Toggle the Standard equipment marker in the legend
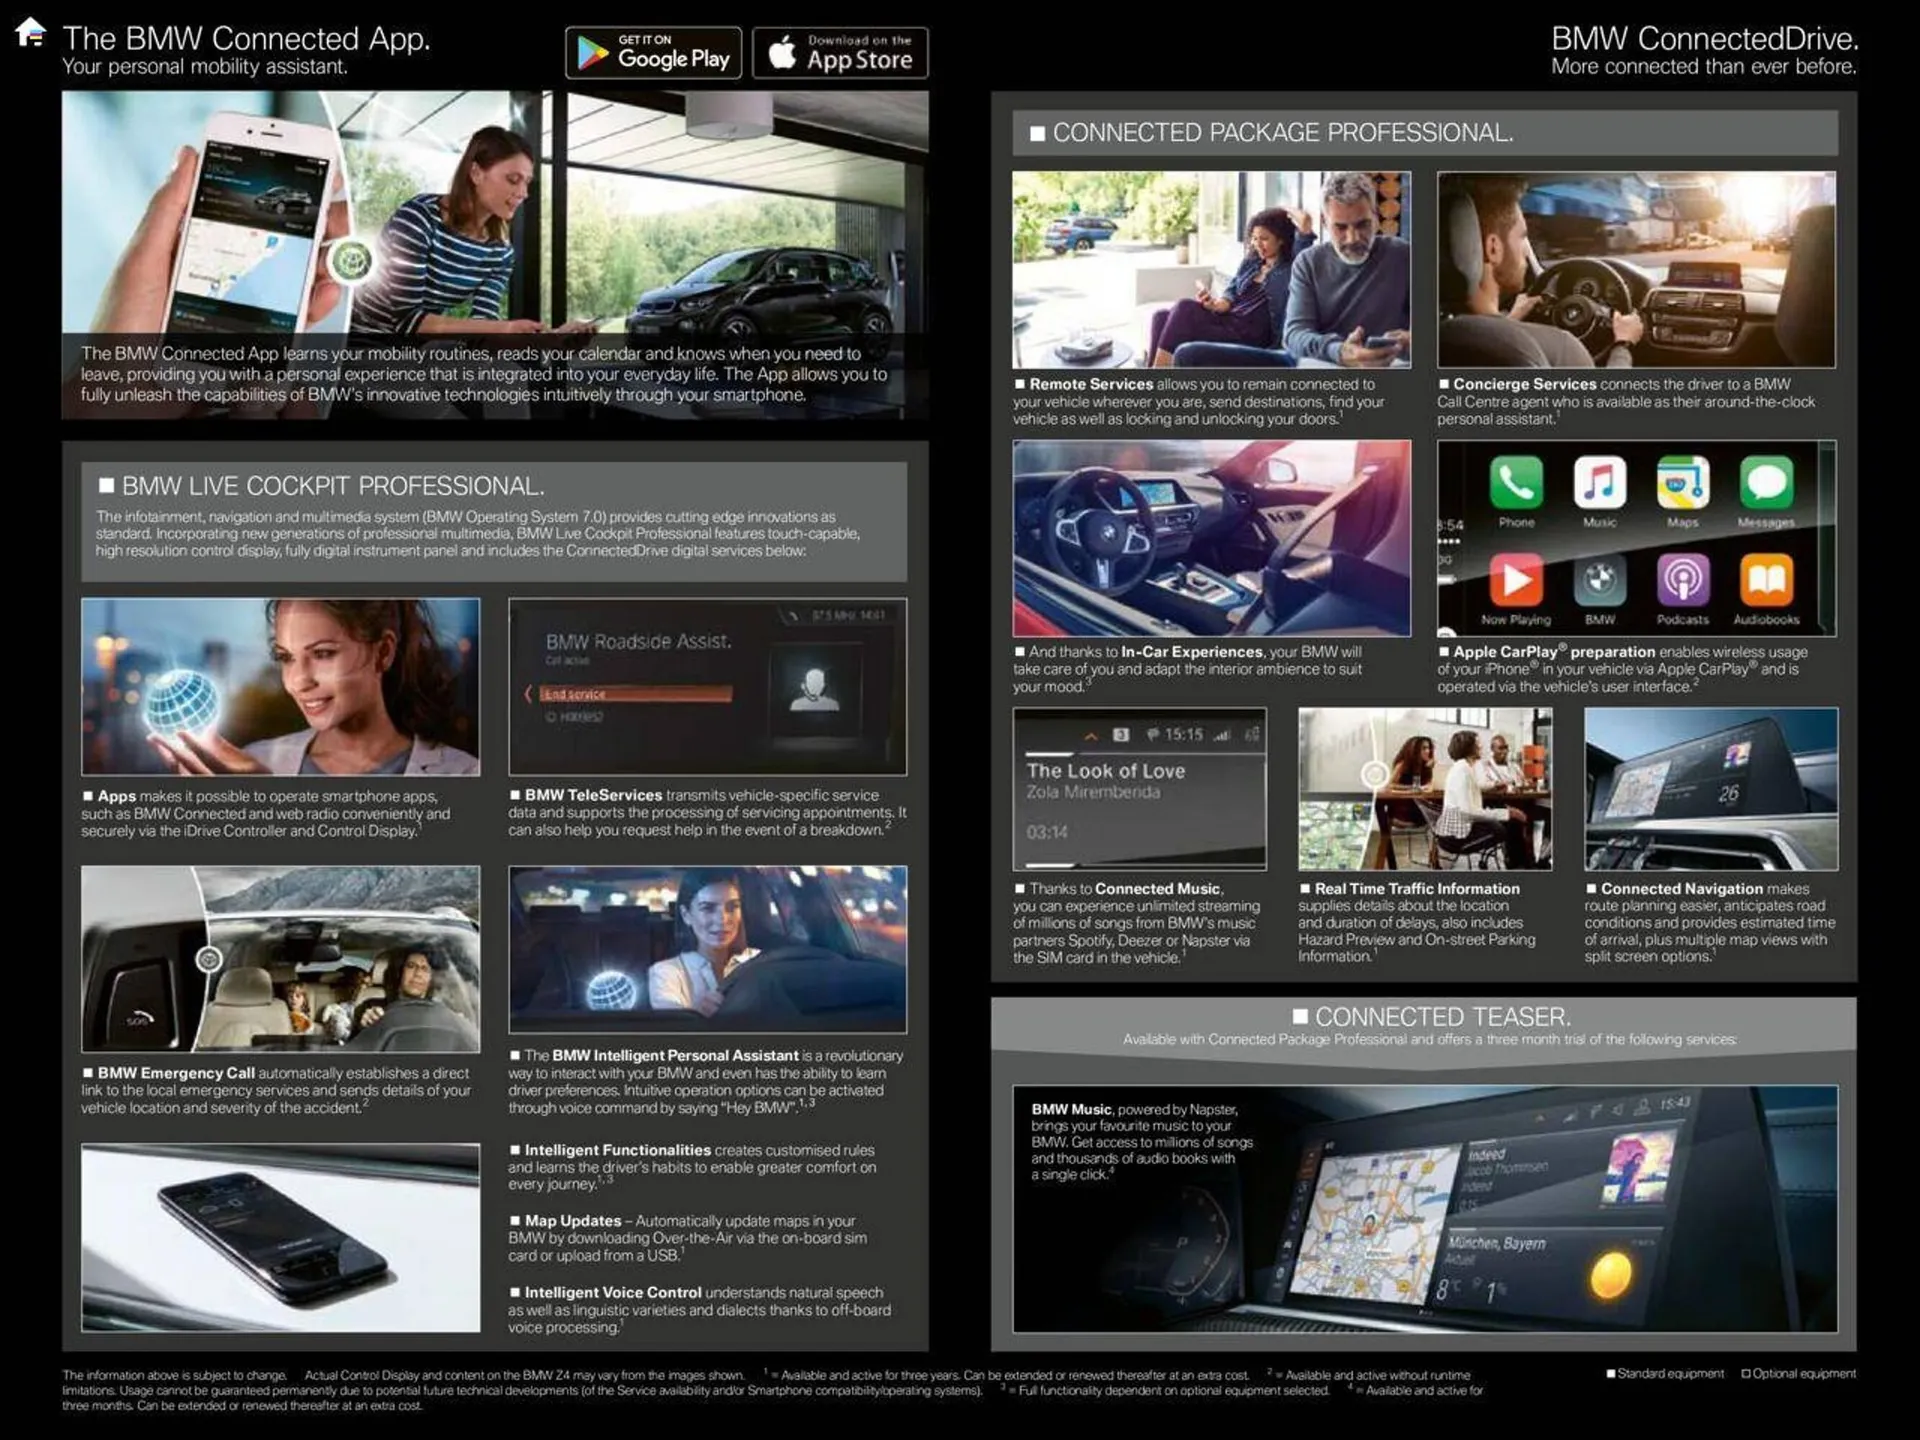 point(1612,1374)
